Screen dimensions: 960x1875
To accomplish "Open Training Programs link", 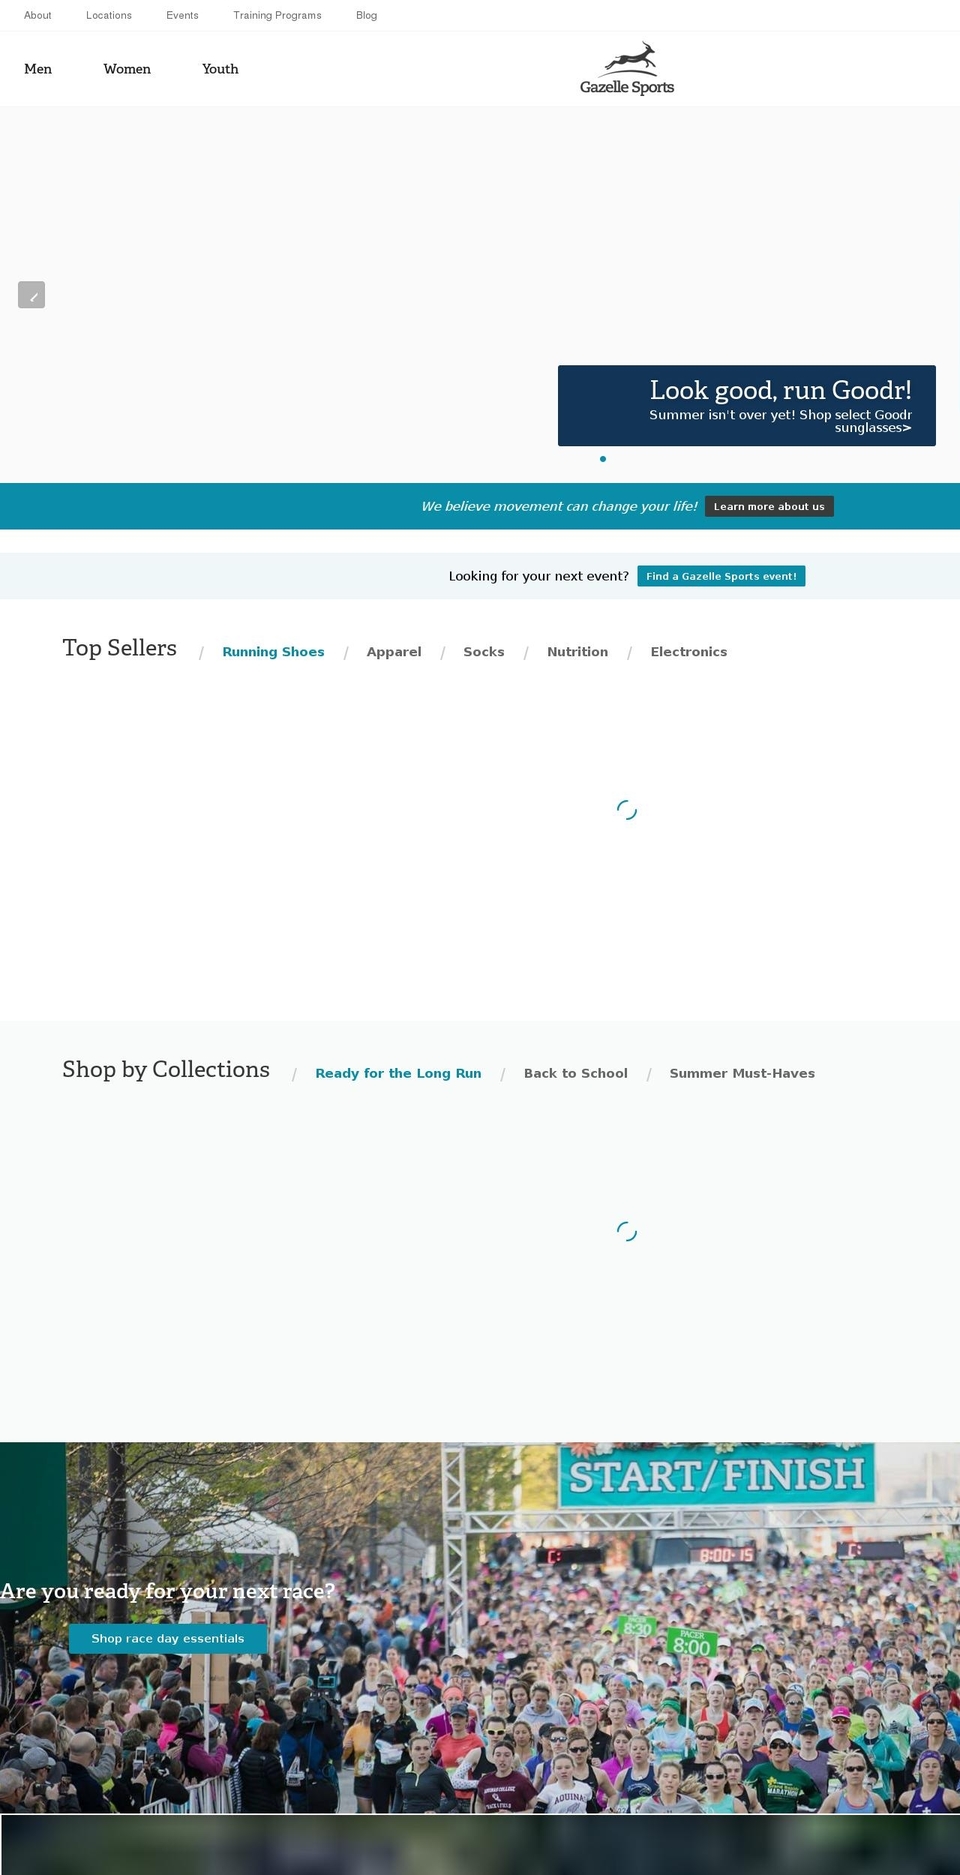I will [x=277, y=15].
